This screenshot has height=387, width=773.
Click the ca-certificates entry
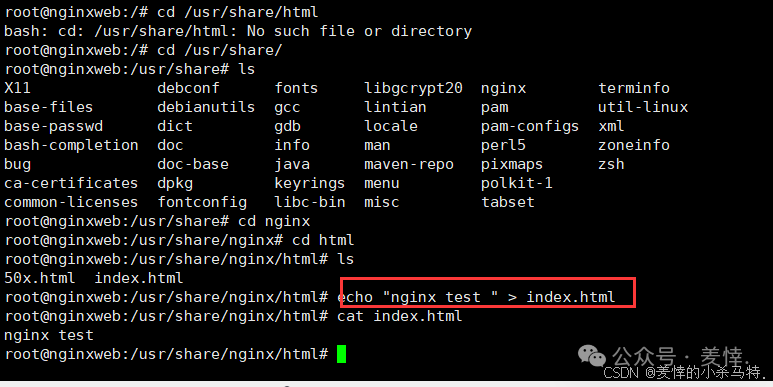coord(71,183)
